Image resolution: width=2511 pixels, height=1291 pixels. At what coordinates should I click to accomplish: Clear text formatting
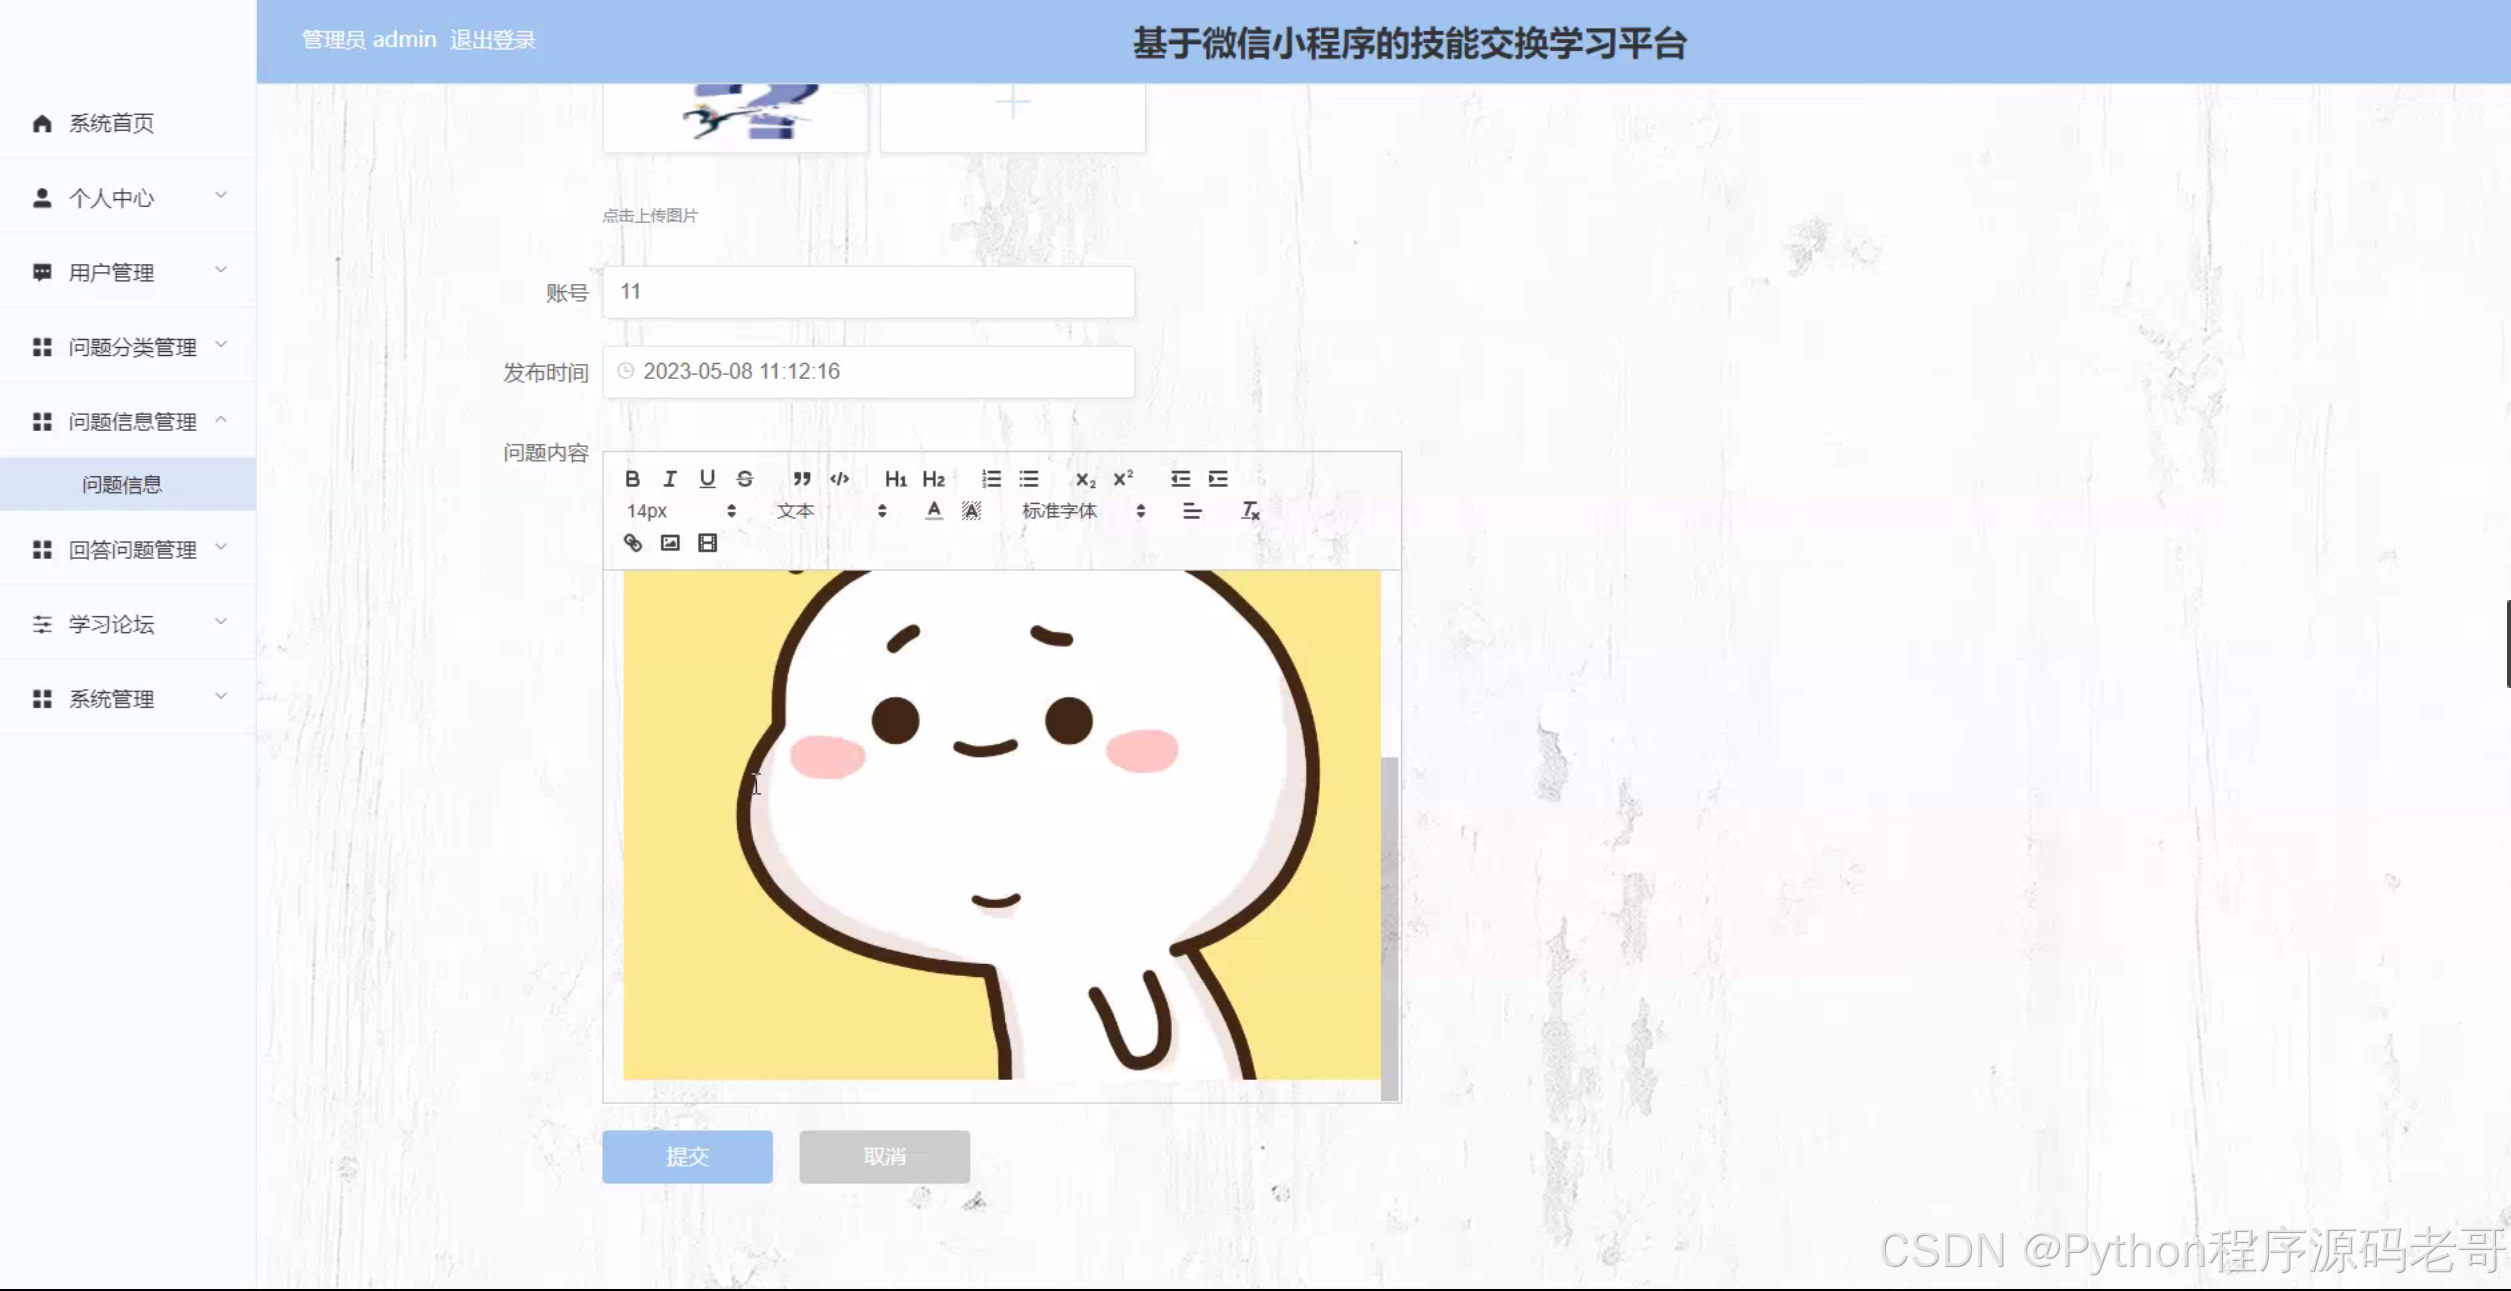tap(1250, 511)
